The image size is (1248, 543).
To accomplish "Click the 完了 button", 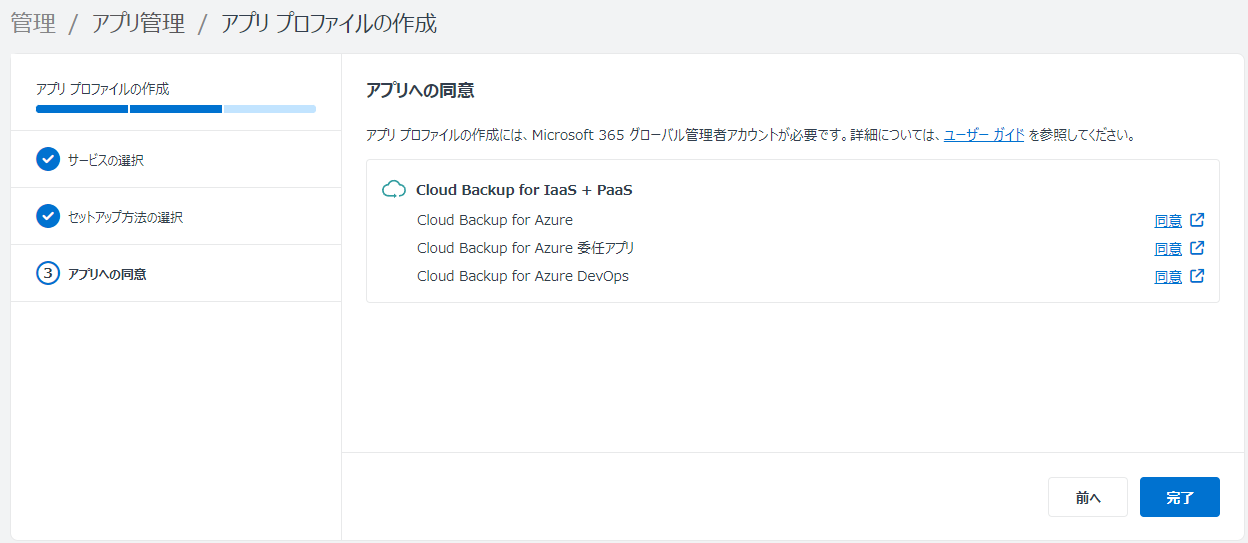I will 1180,497.
